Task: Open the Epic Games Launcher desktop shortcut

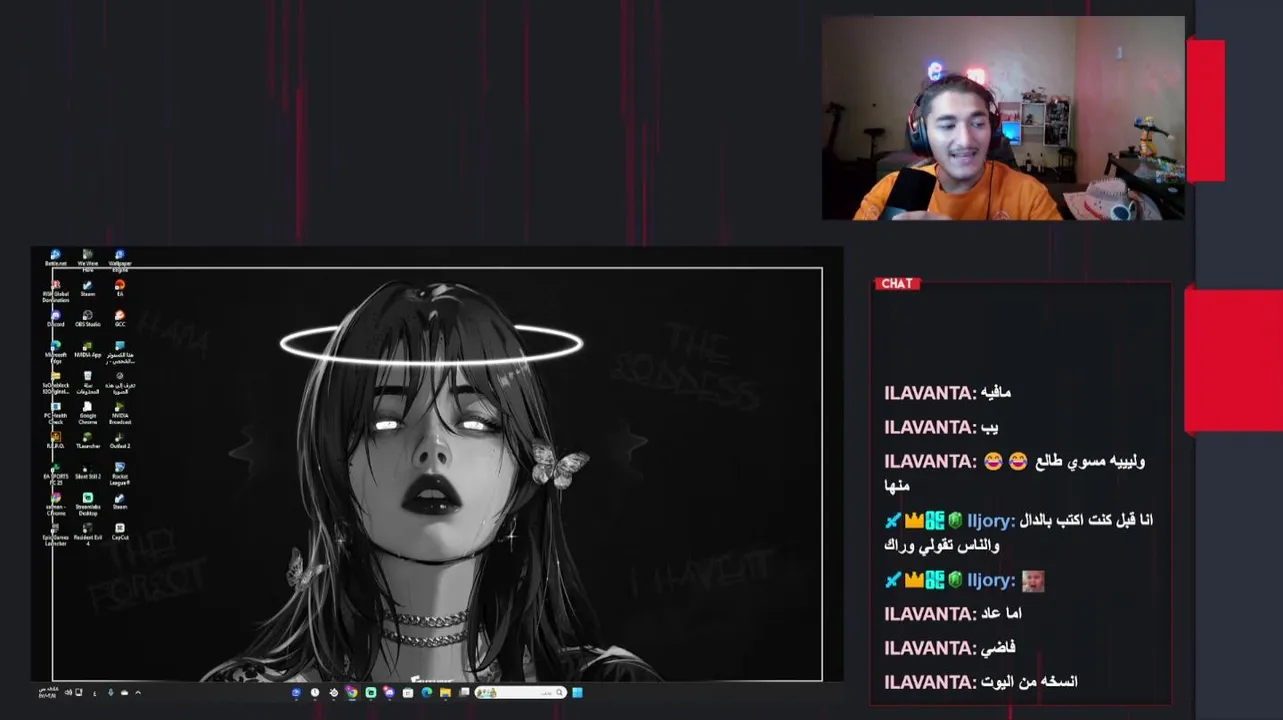Action: (x=55, y=534)
